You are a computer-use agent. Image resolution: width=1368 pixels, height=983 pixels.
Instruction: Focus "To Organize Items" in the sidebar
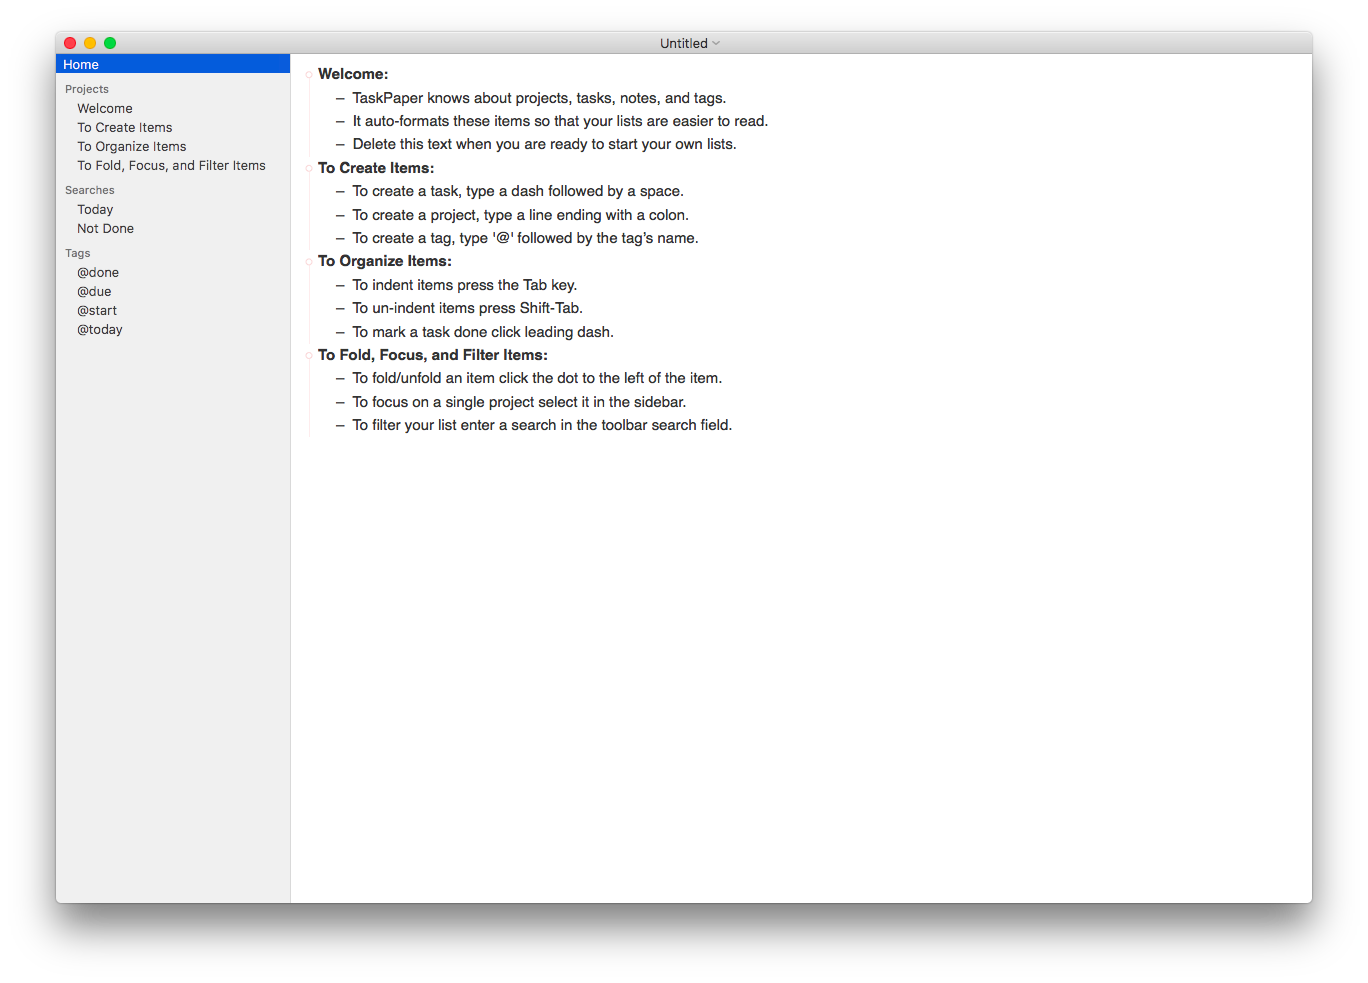coord(131,146)
